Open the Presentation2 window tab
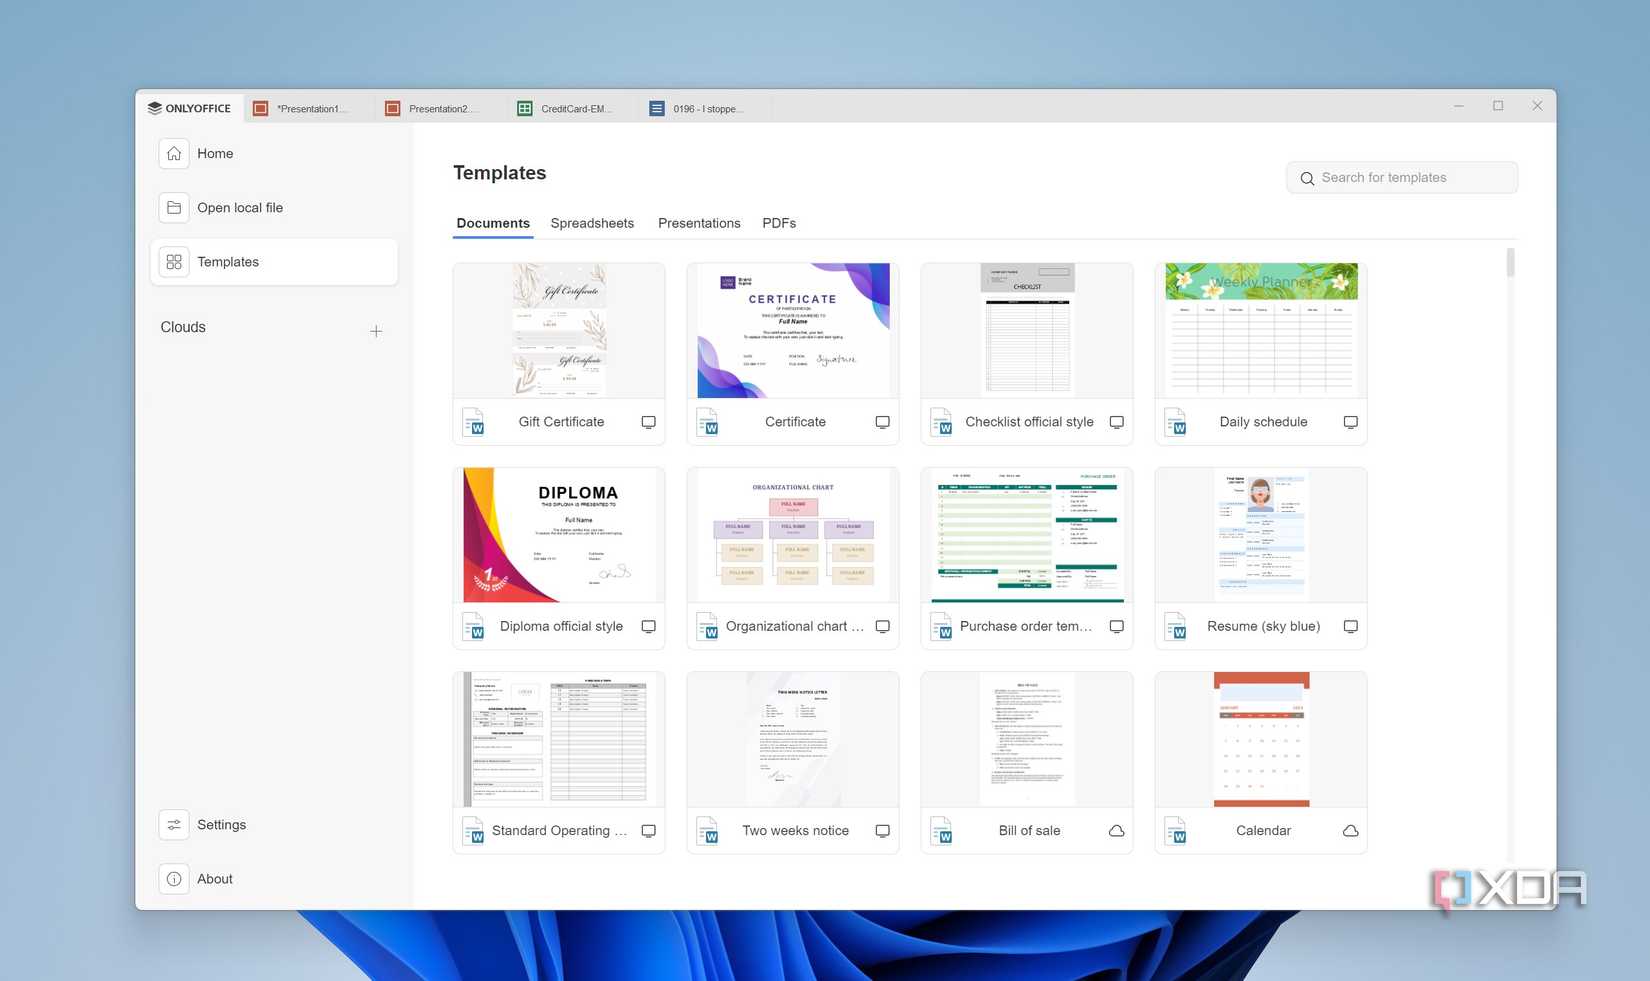 (x=440, y=108)
